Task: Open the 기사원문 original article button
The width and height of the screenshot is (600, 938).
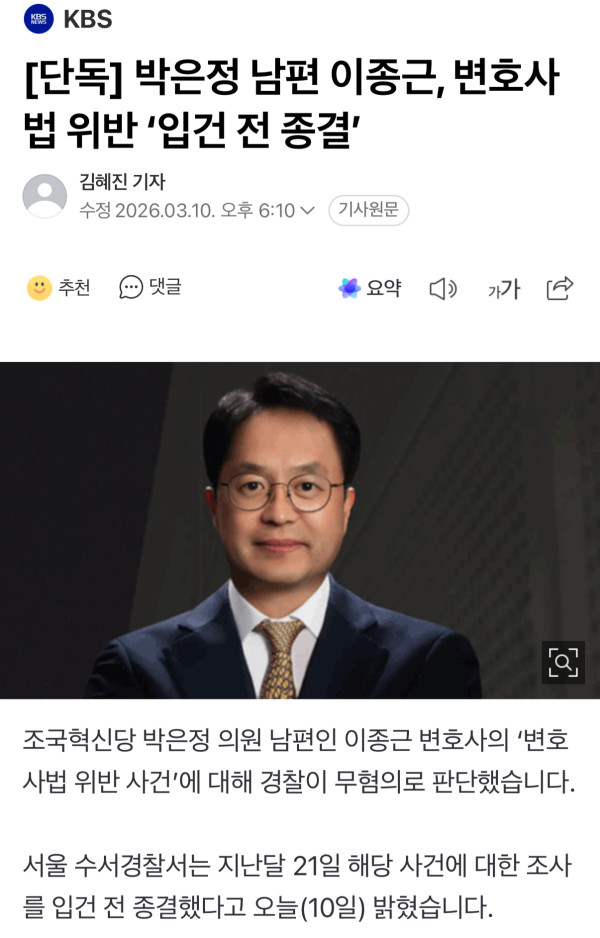Action: (368, 210)
